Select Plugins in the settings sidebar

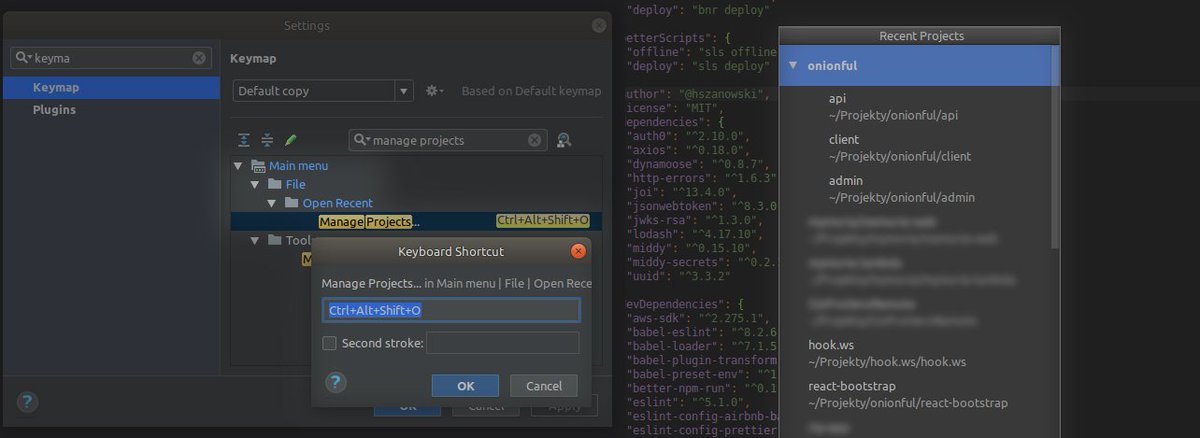111,109
